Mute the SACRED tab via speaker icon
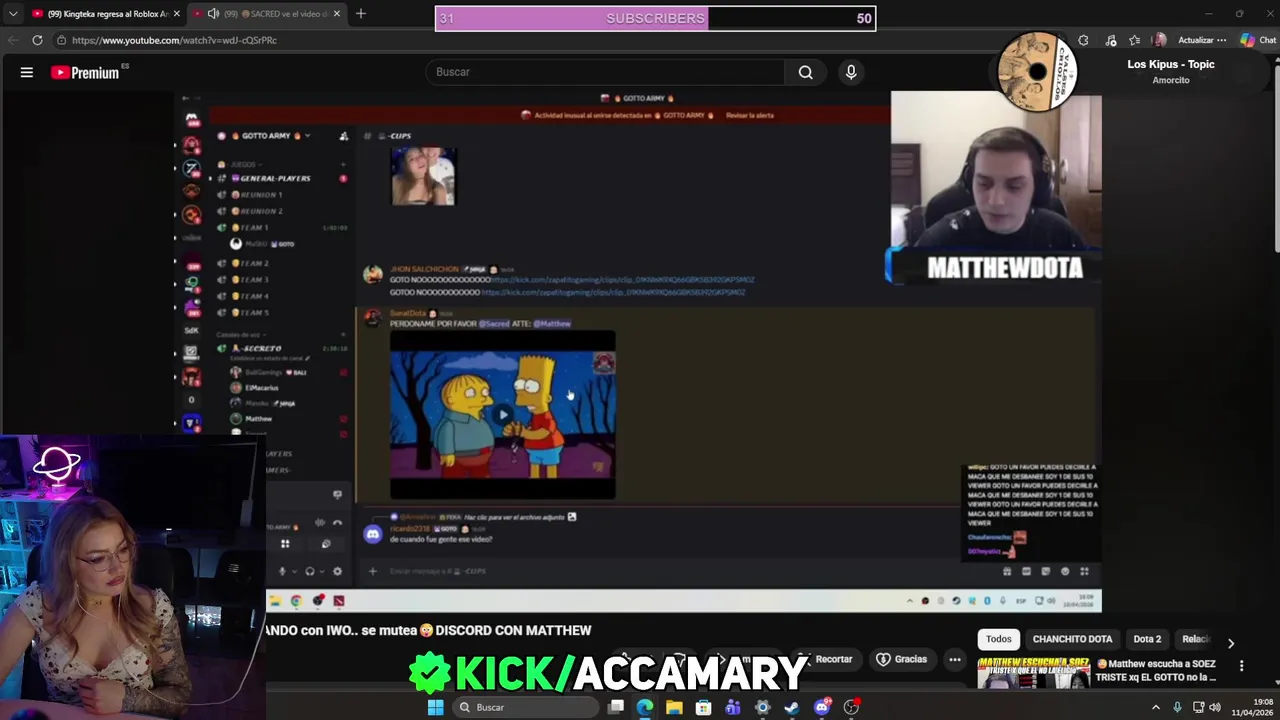The height and width of the screenshot is (720, 1280). [x=213, y=14]
